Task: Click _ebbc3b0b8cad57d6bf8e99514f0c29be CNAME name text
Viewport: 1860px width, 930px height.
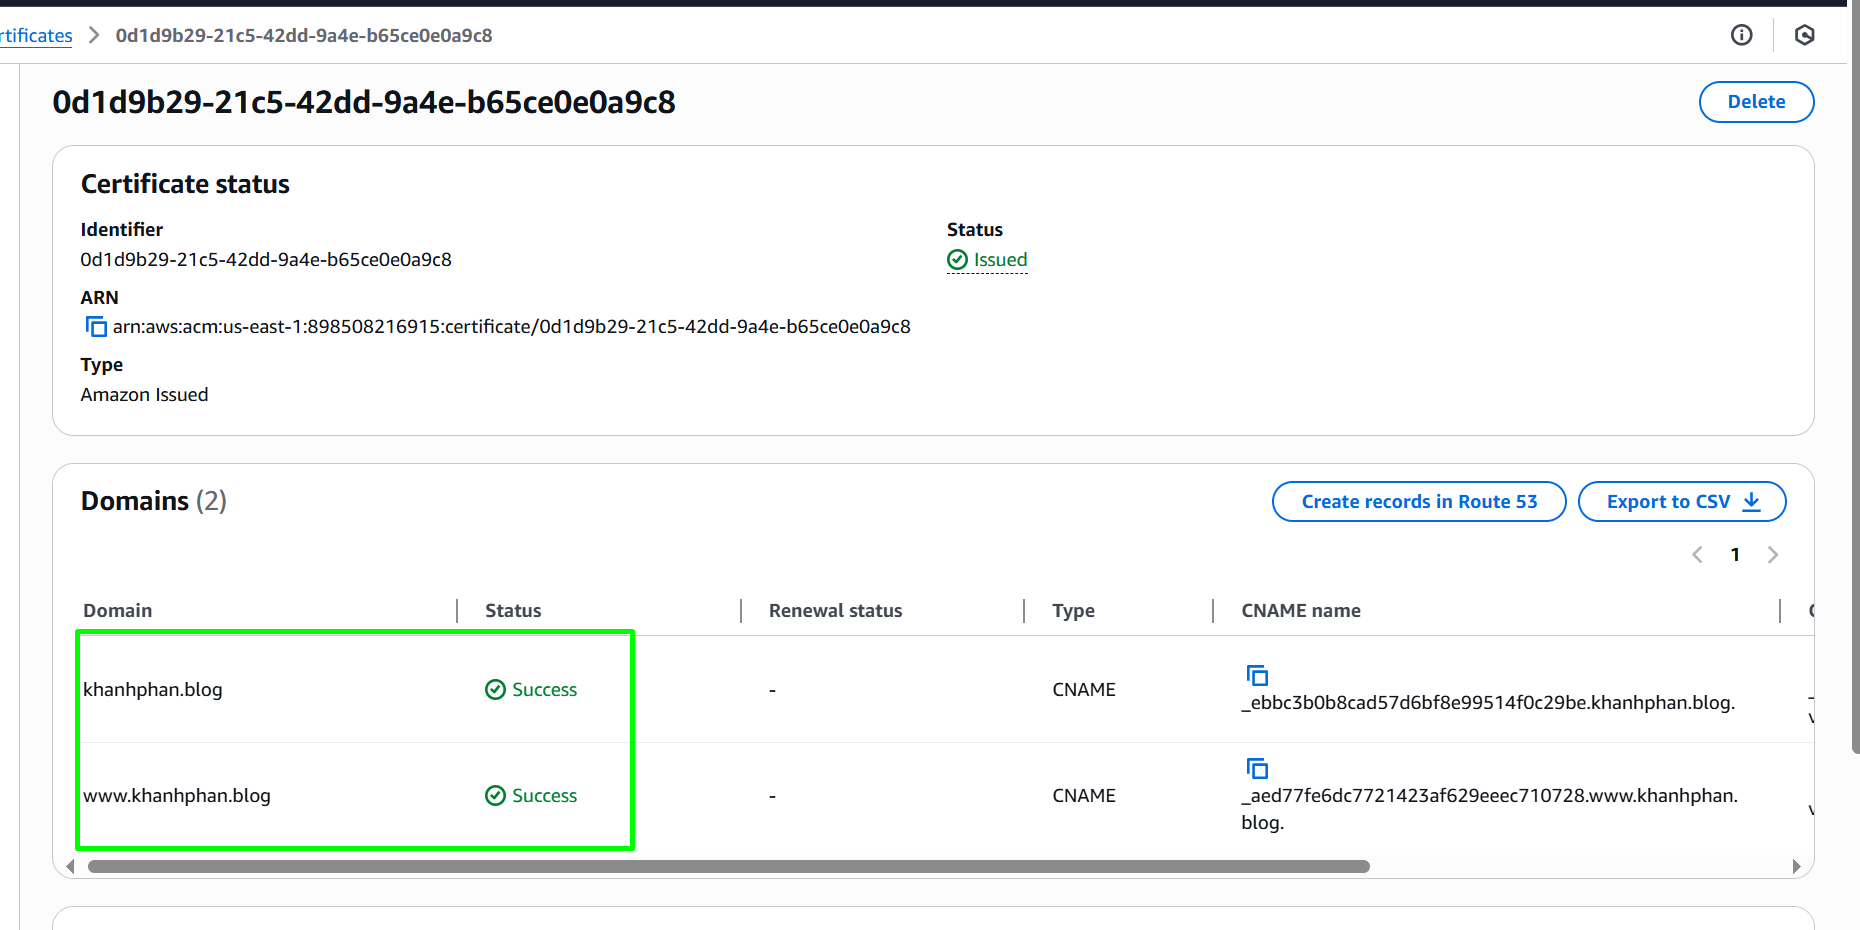Action: point(1488,702)
